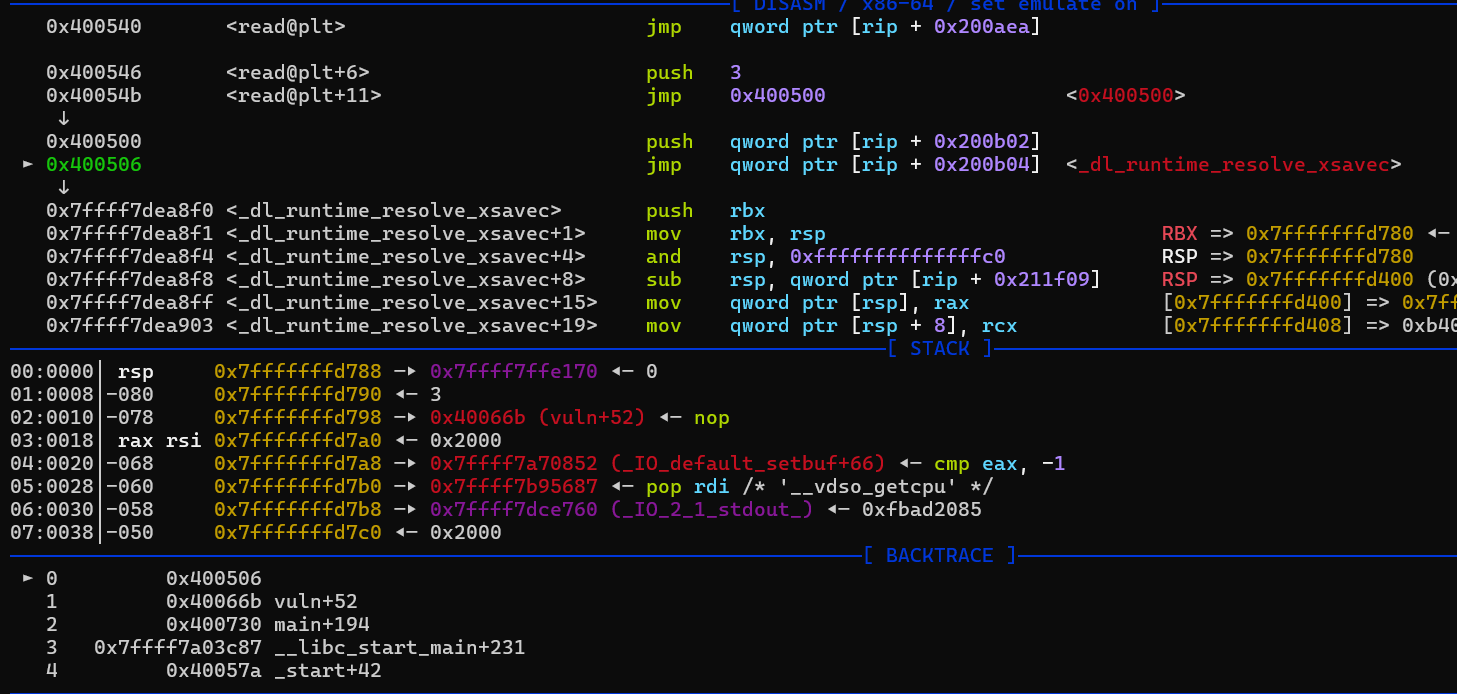Click the down arrow above _dl_runtime_resolve_xsavec push rbx
The image size is (1457, 694).
64,187
